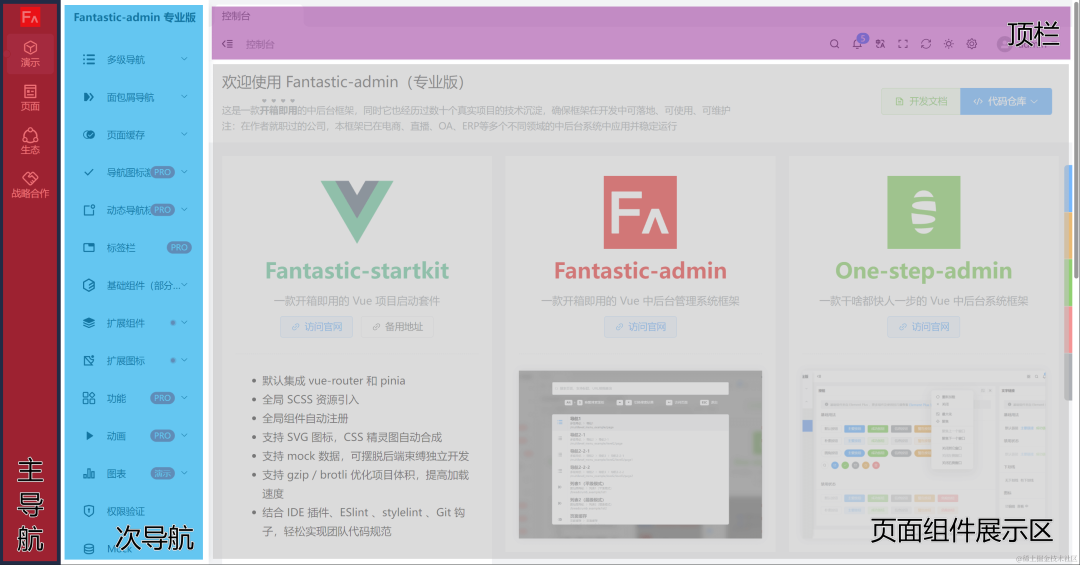This screenshot has height=565, width=1080.
Task: Click the 标签栏 menu icon
Action: click(89, 247)
